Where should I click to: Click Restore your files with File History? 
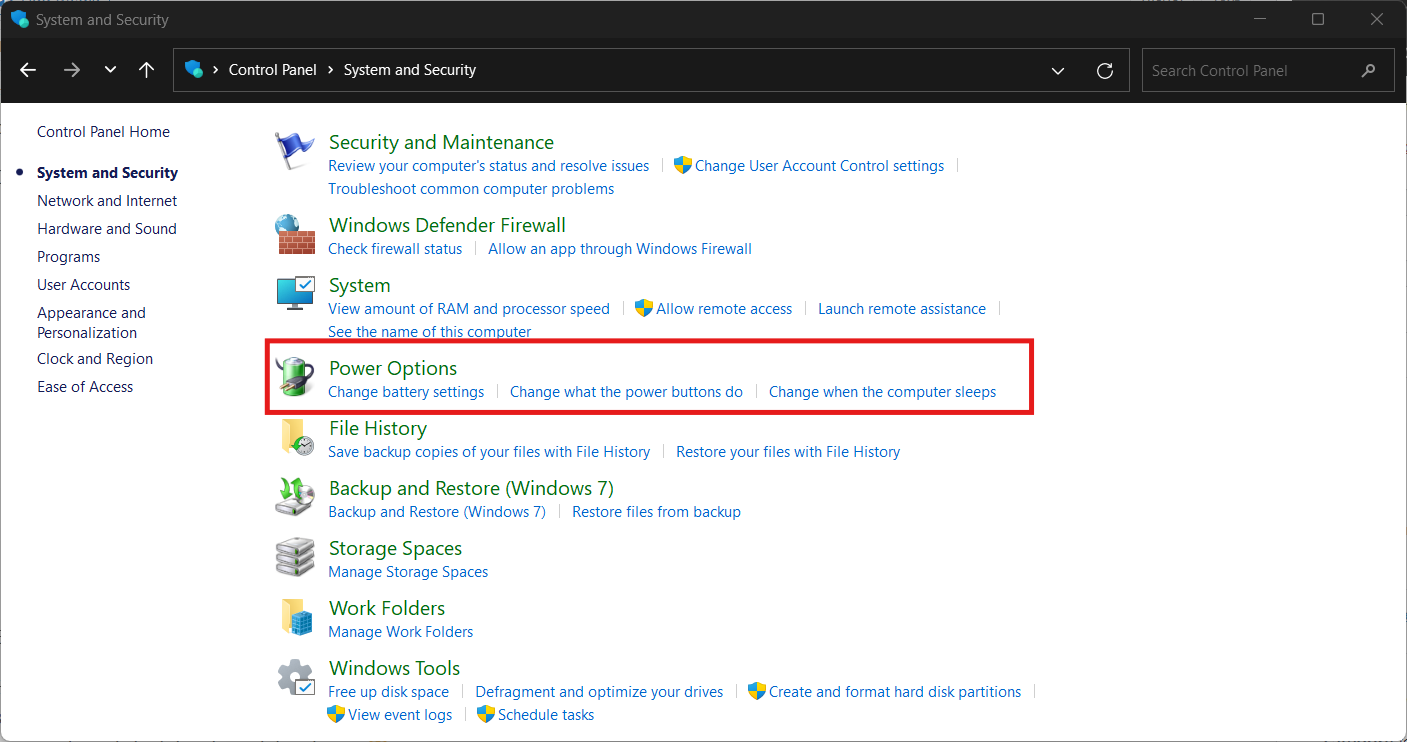coord(788,452)
